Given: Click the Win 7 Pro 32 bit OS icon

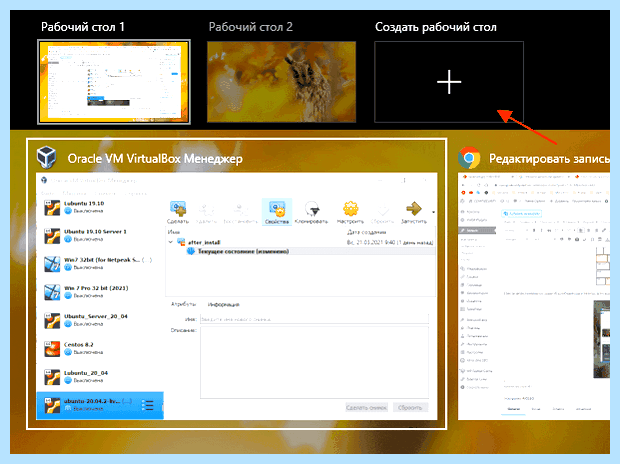Looking at the screenshot, I should point(52,292).
